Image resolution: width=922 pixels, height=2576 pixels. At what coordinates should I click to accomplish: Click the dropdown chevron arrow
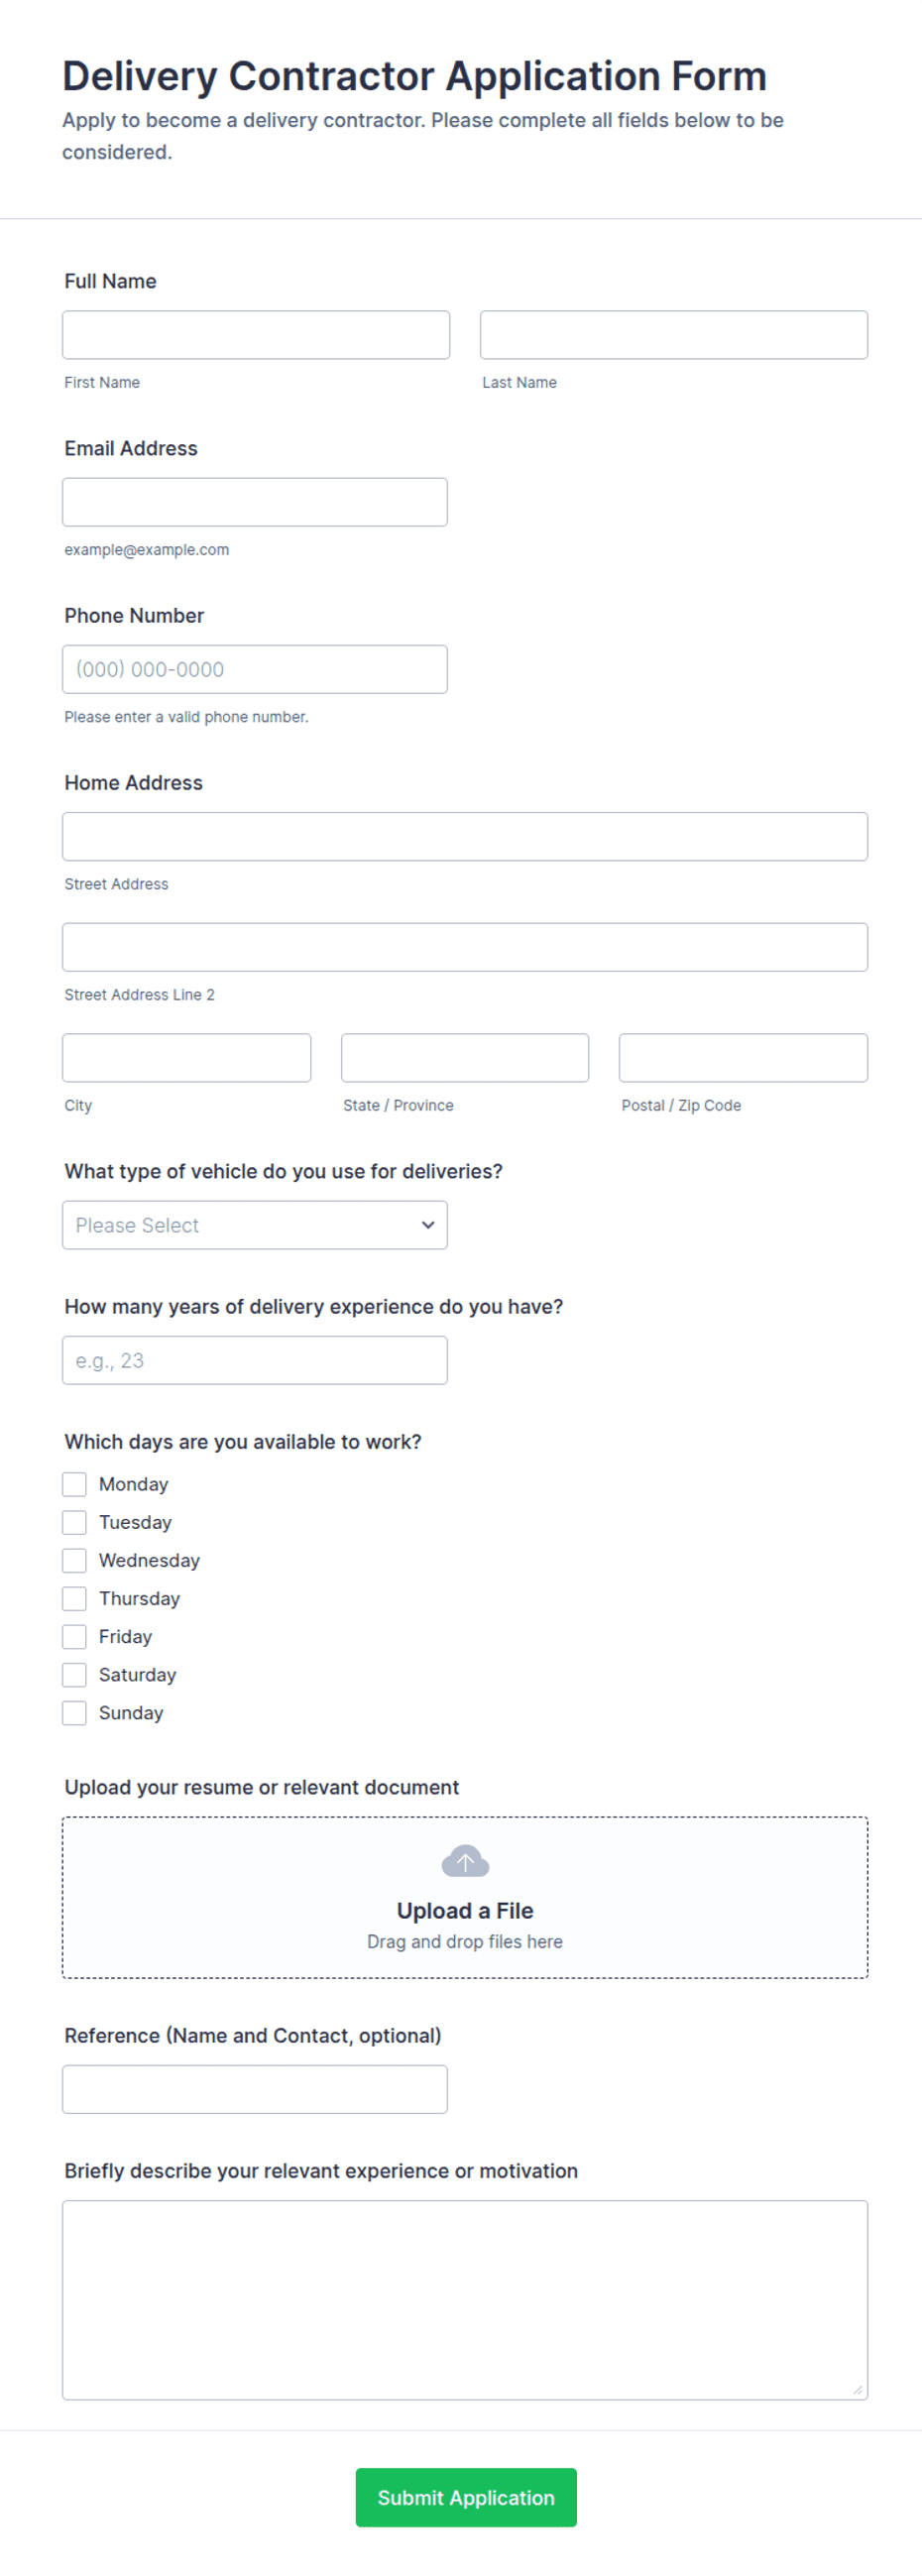428,1225
